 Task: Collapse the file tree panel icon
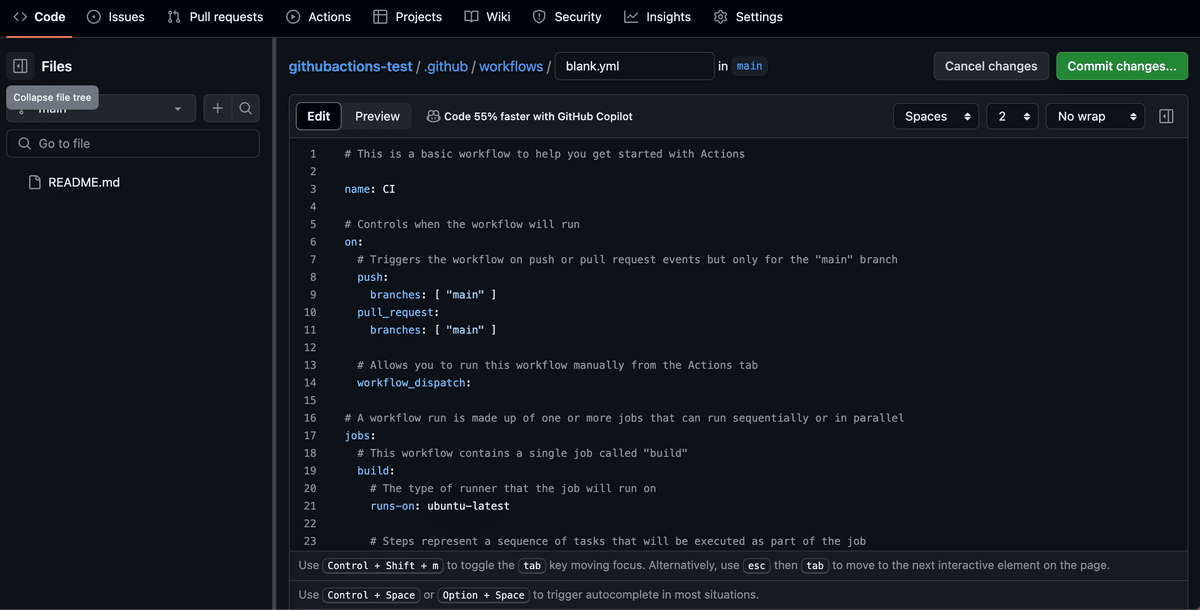click(20, 66)
